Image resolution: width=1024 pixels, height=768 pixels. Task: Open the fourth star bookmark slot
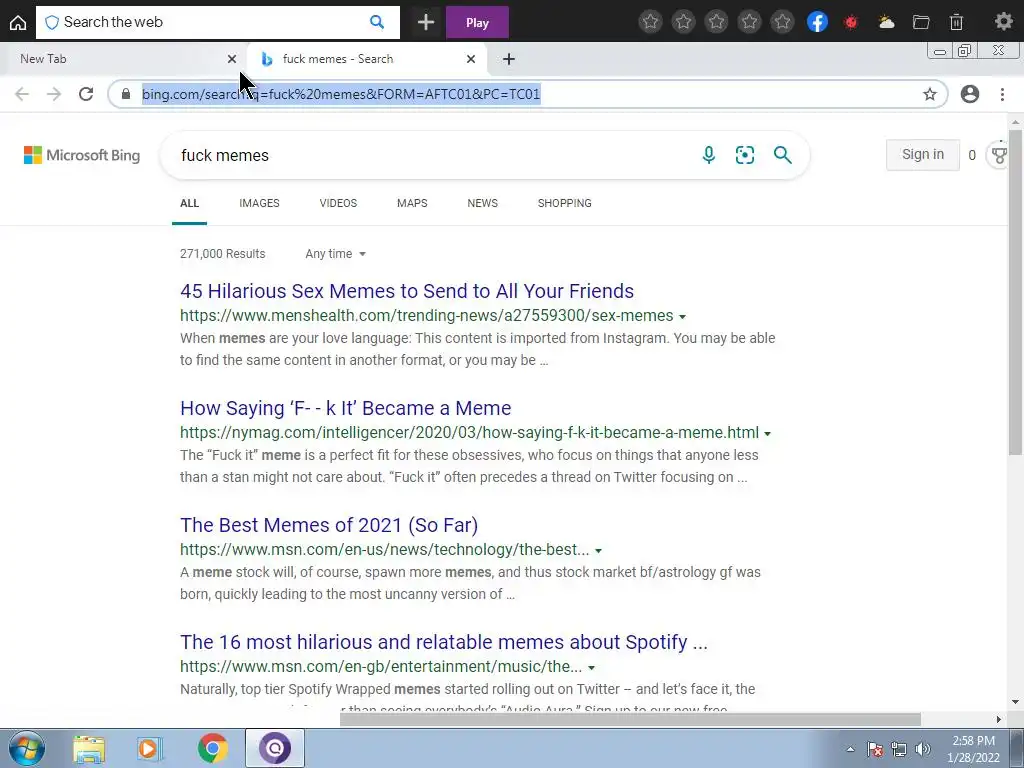point(749,22)
